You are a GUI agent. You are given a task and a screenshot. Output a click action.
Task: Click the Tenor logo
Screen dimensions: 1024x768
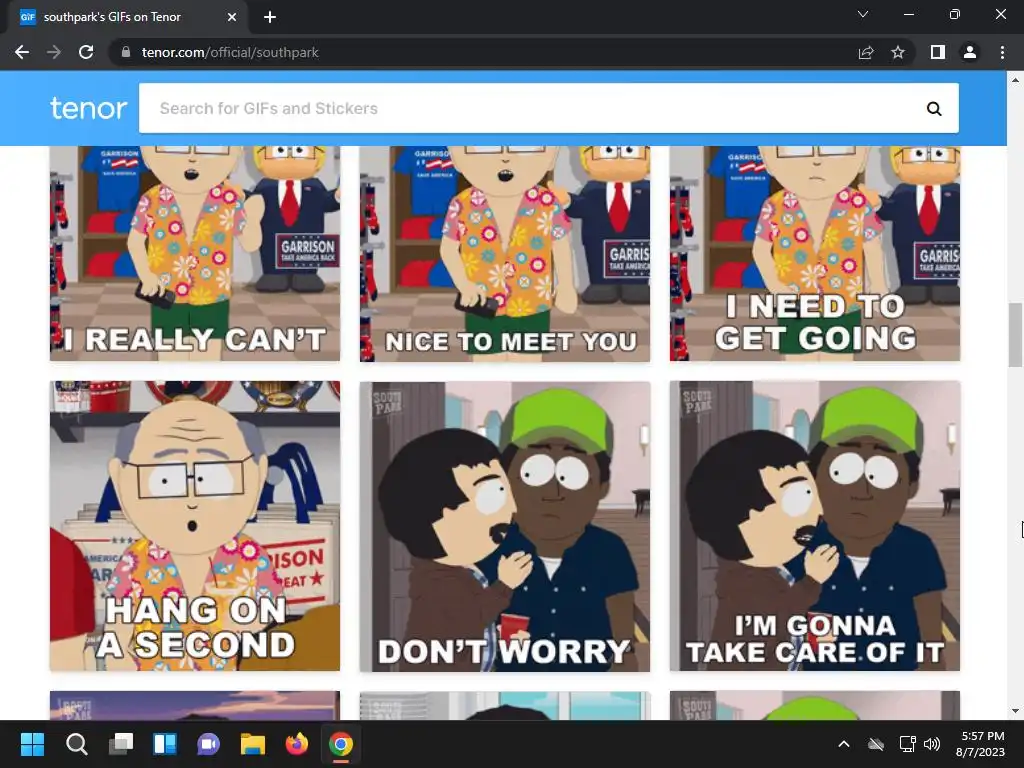pyautogui.click(x=88, y=108)
